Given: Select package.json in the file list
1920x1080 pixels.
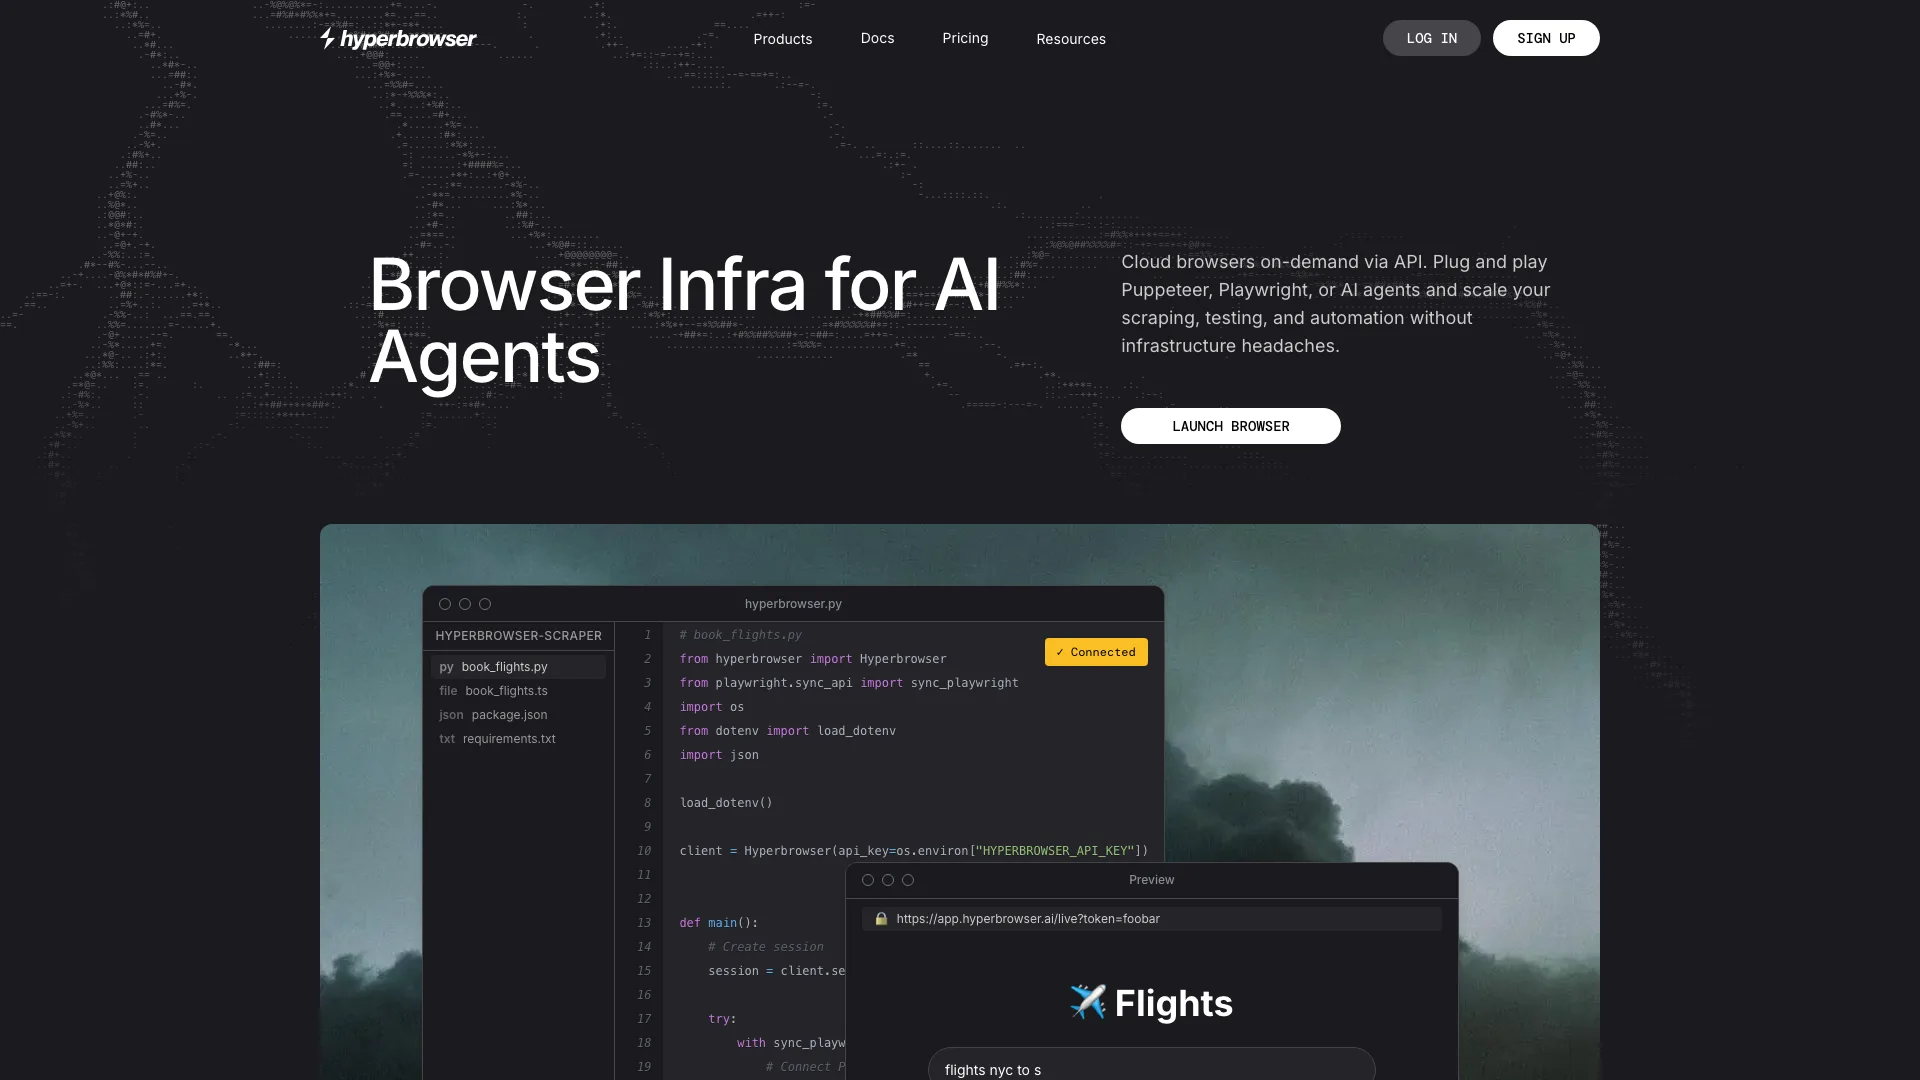Looking at the screenshot, I should [x=518, y=715].
